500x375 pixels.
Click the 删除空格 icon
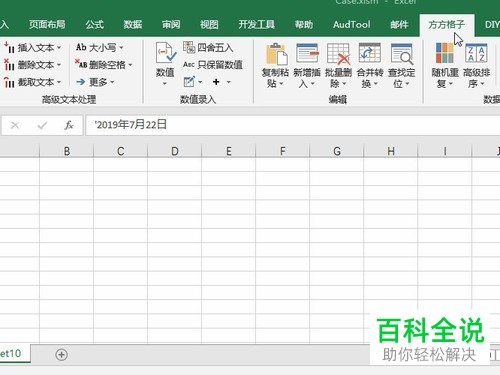click(81, 64)
